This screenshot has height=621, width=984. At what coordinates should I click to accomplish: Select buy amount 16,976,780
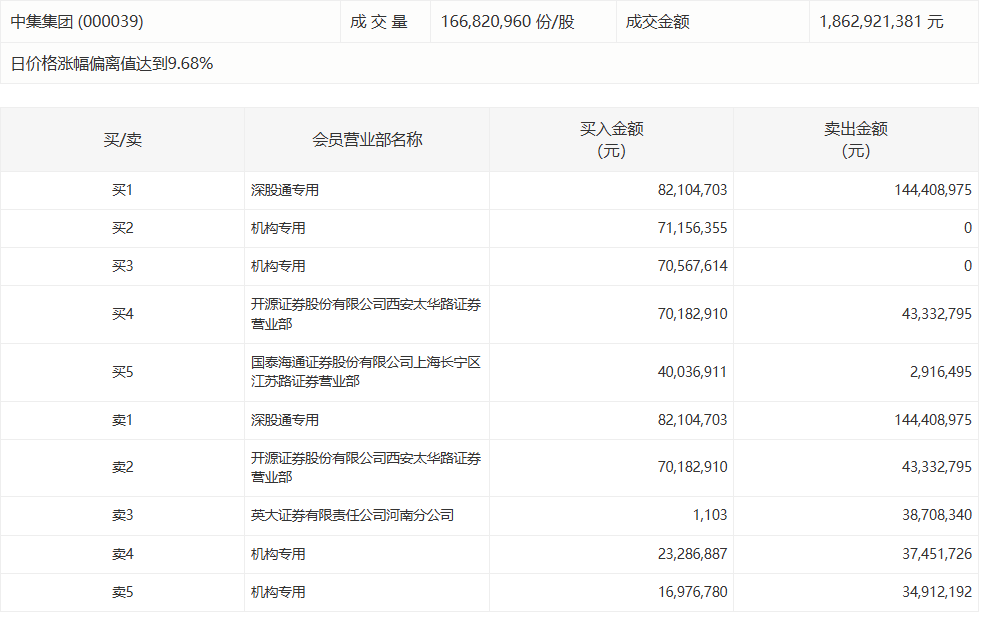click(692, 592)
